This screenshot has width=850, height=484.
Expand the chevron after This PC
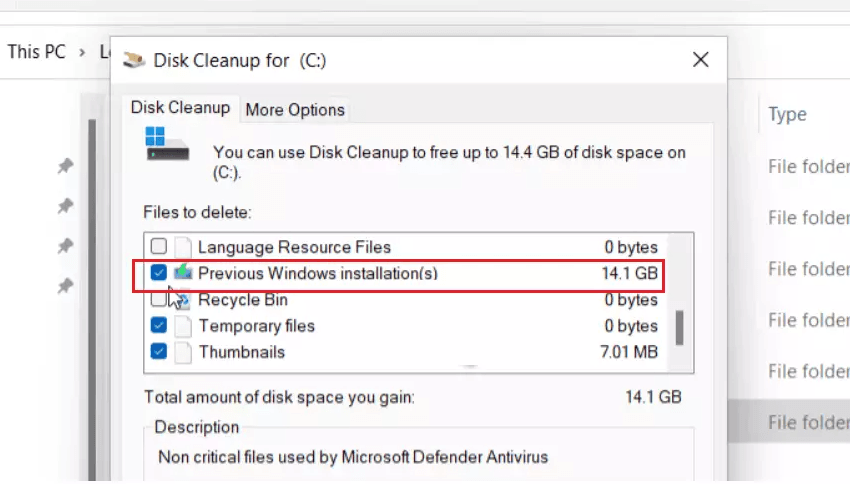(x=84, y=51)
